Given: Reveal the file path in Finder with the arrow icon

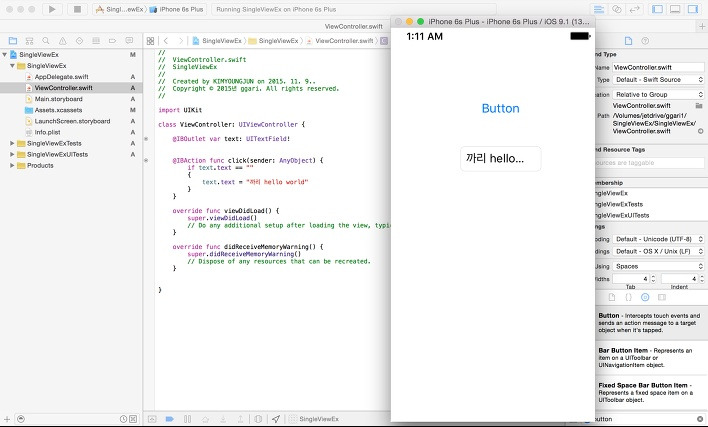Looking at the screenshot, I should click(700, 131).
